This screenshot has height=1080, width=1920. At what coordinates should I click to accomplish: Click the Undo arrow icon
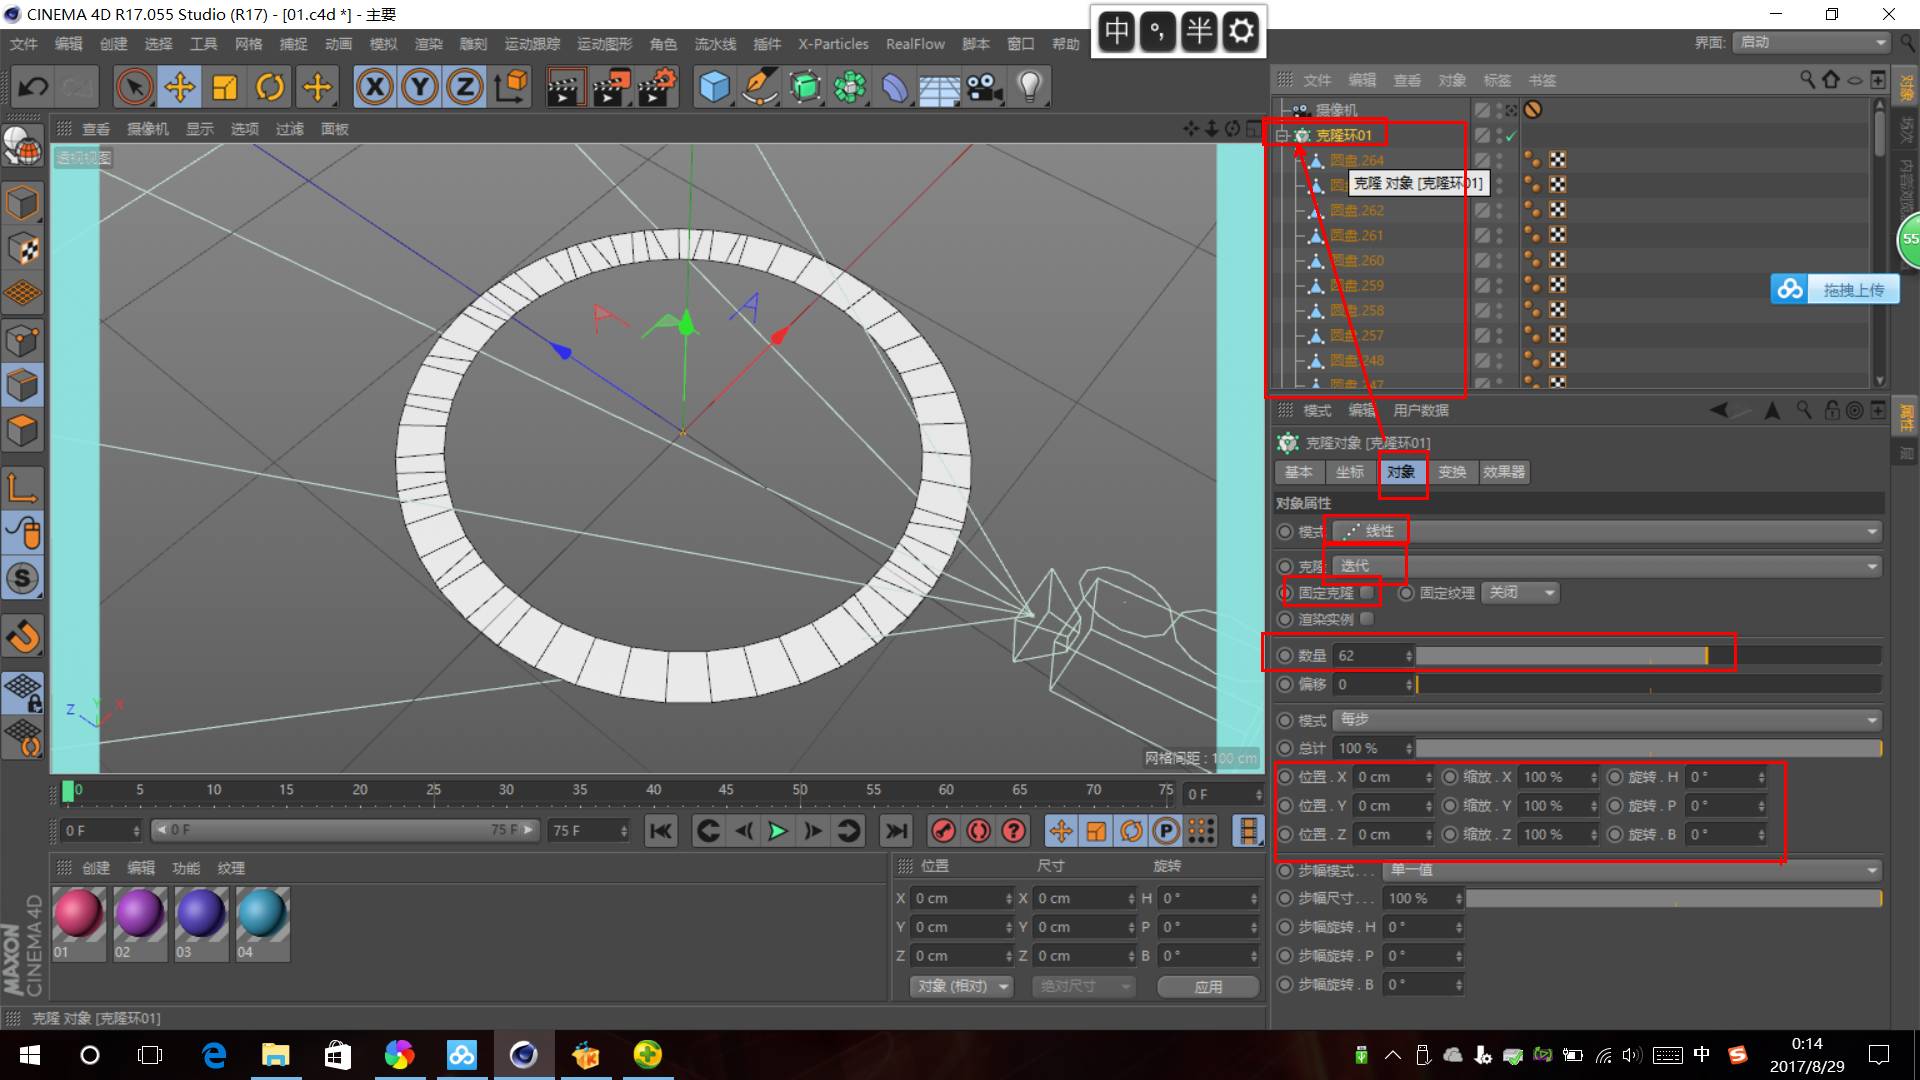pyautogui.click(x=33, y=87)
